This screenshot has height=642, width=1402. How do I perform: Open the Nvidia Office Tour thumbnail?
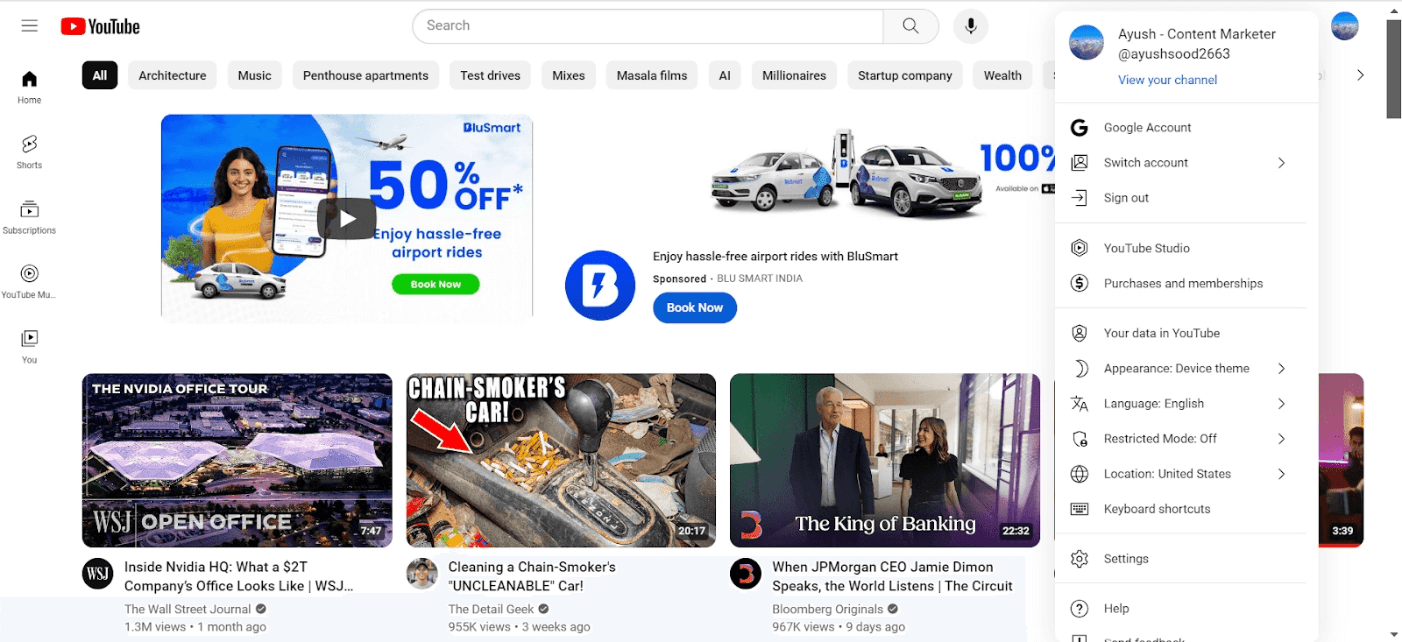pos(237,460)
